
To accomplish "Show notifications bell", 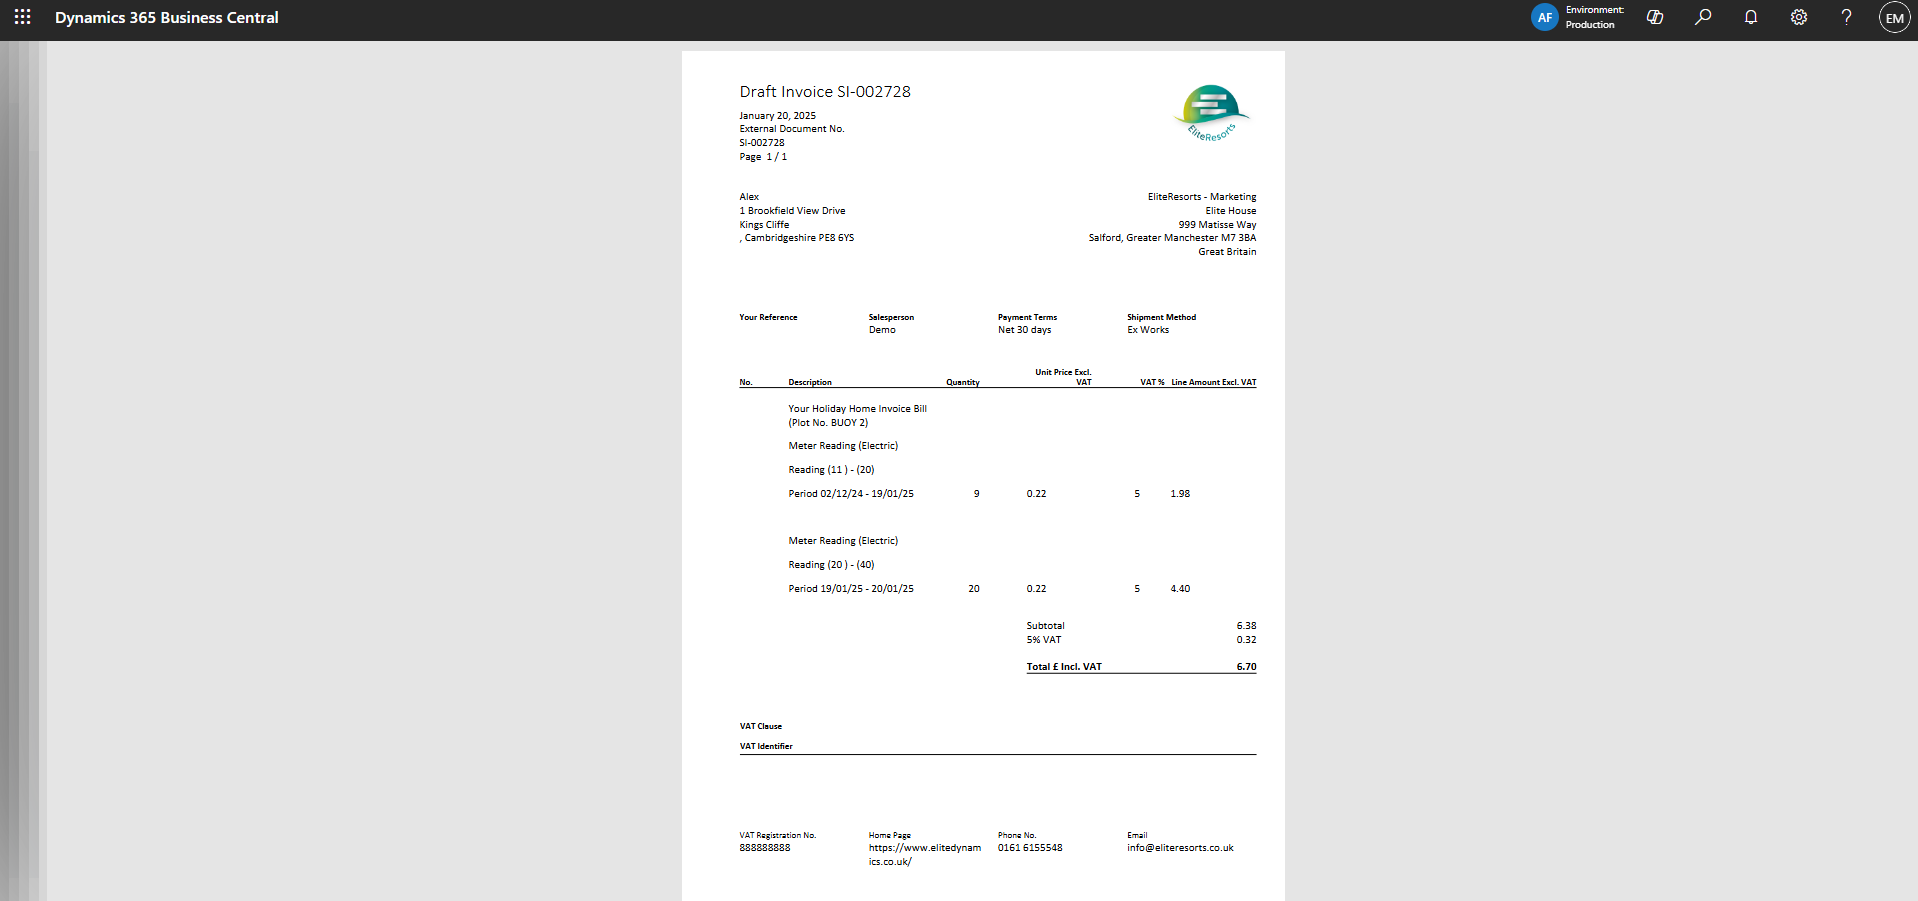I will point(1751,17).
